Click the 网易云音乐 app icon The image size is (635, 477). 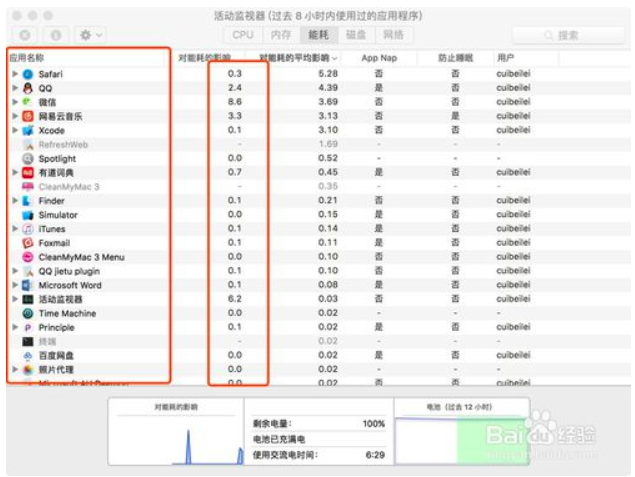28,116
